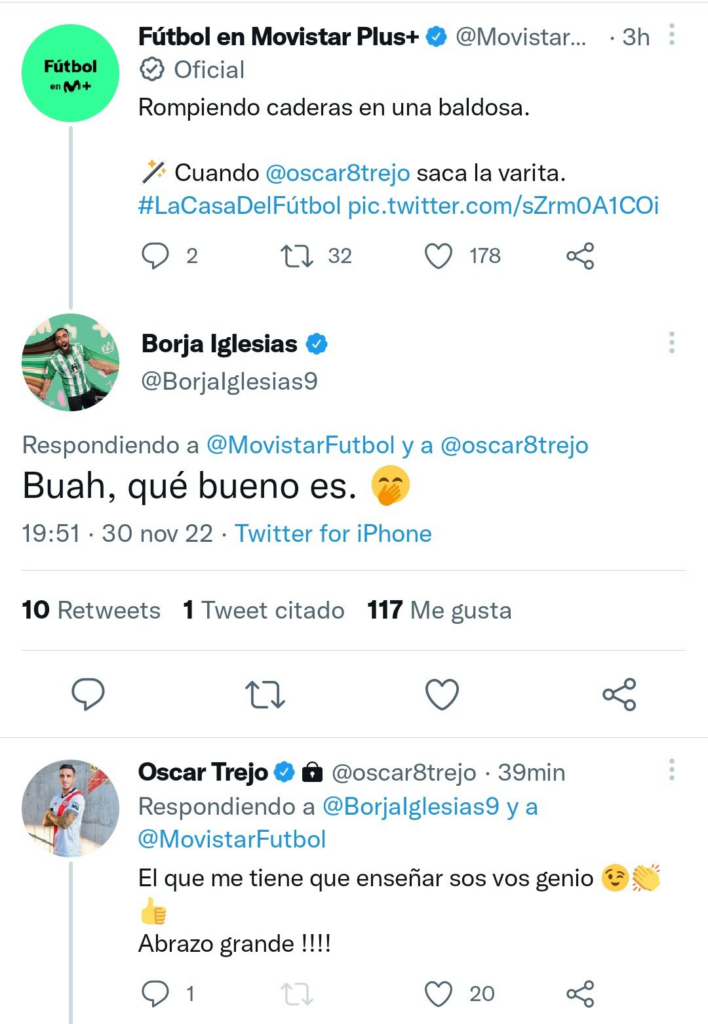Viewport: 708px width, 1024px height.
Task: View the 117 Me gusta list
Action: [x=439, y=610]
